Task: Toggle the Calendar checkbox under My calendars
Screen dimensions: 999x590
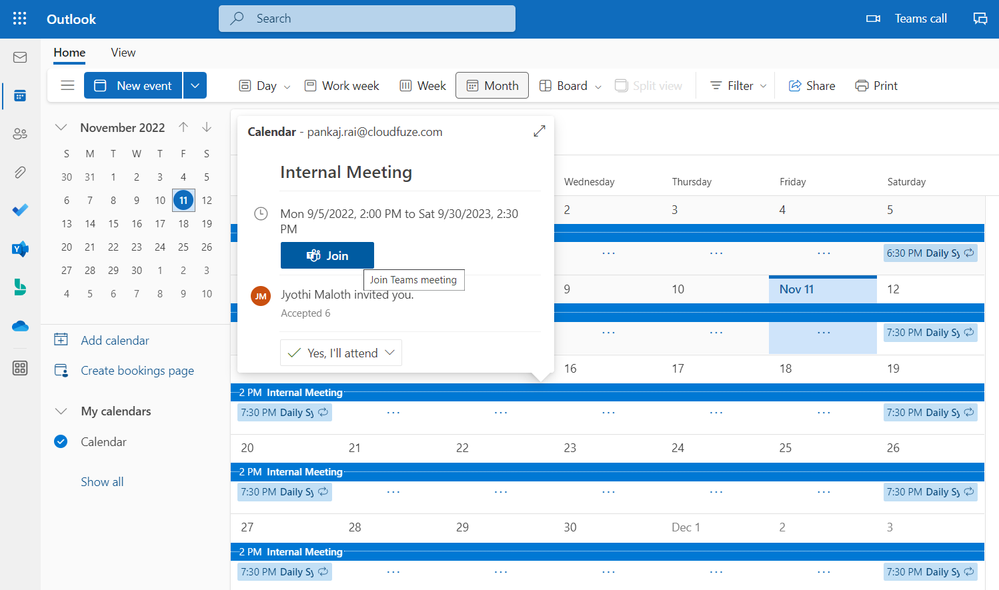Action: 61,442
